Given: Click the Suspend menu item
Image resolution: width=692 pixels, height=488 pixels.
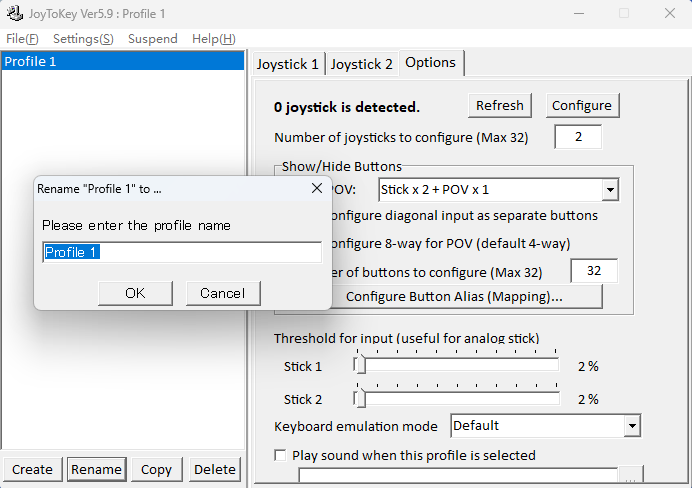Looking at the screenshot, I should tap(152, 38).
